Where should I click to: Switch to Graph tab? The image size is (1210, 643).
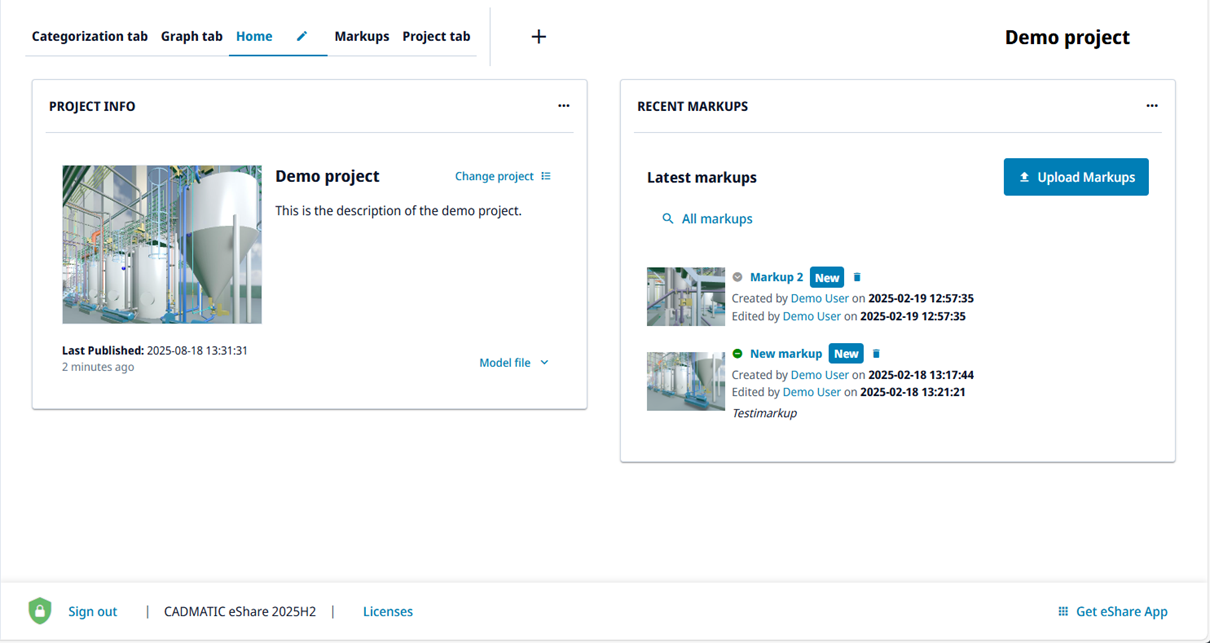pos(192,36)
